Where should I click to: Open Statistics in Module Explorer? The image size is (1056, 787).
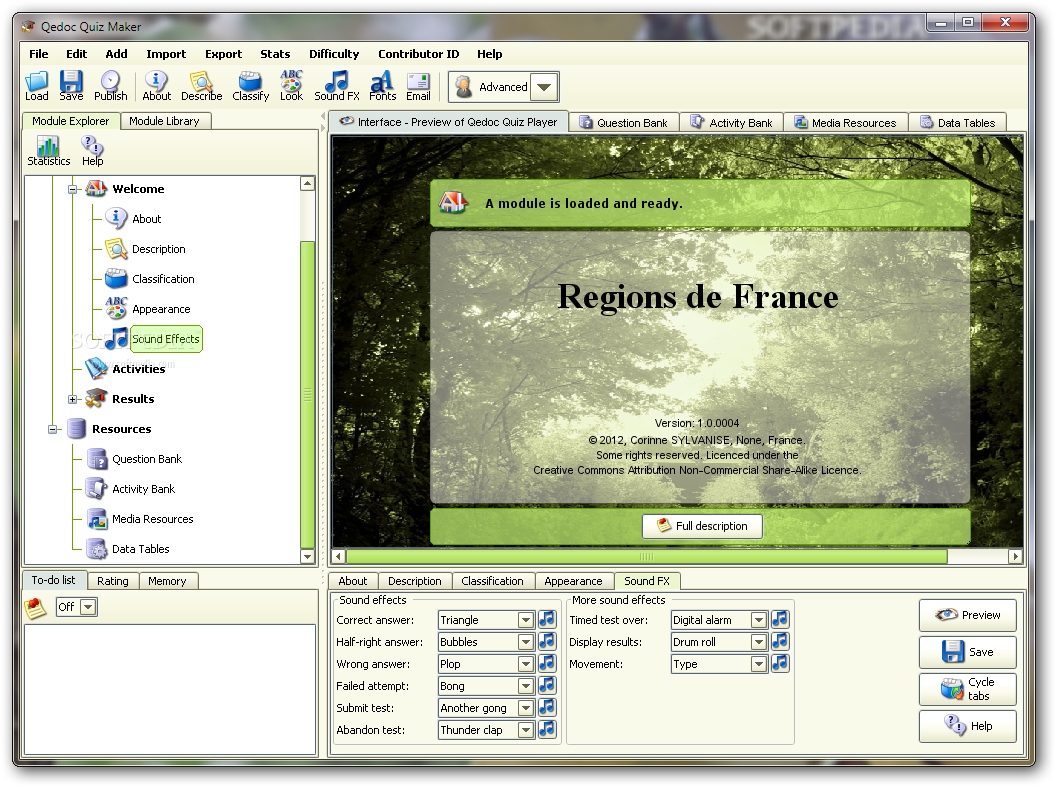coord(48,151)
